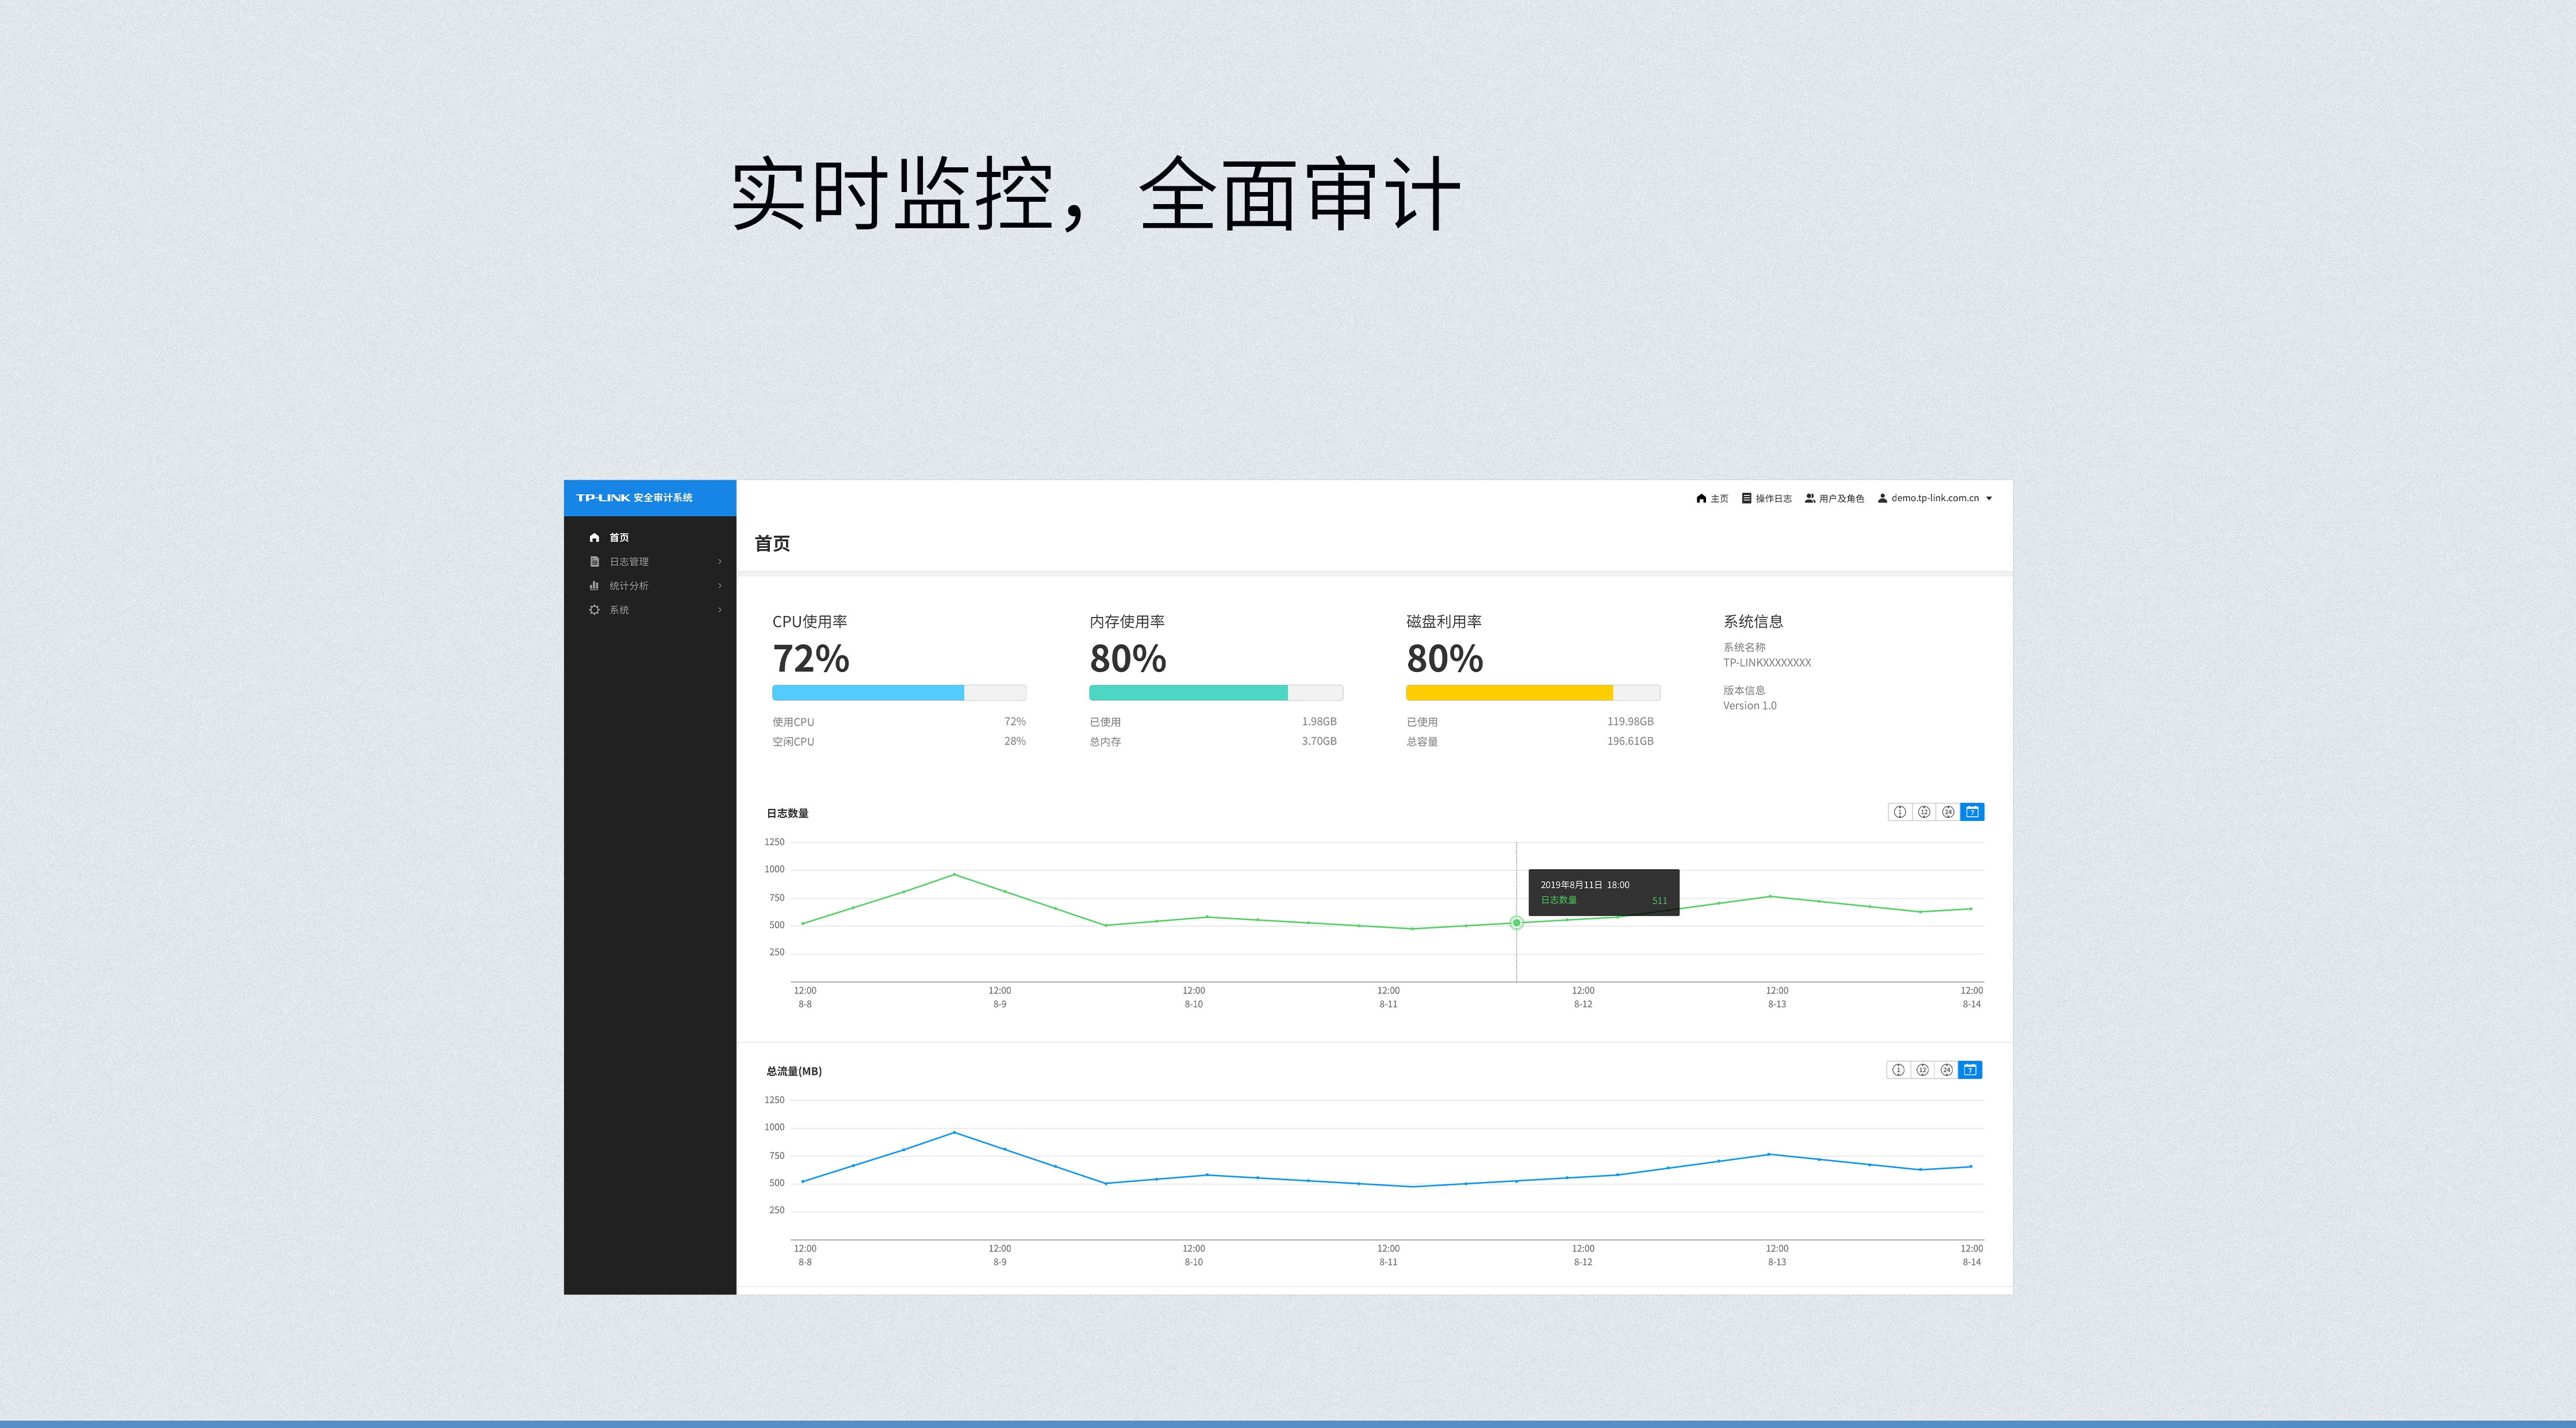
Task: Click the TP-LINK 安全审计系统 logo
Action: [634, 498]
